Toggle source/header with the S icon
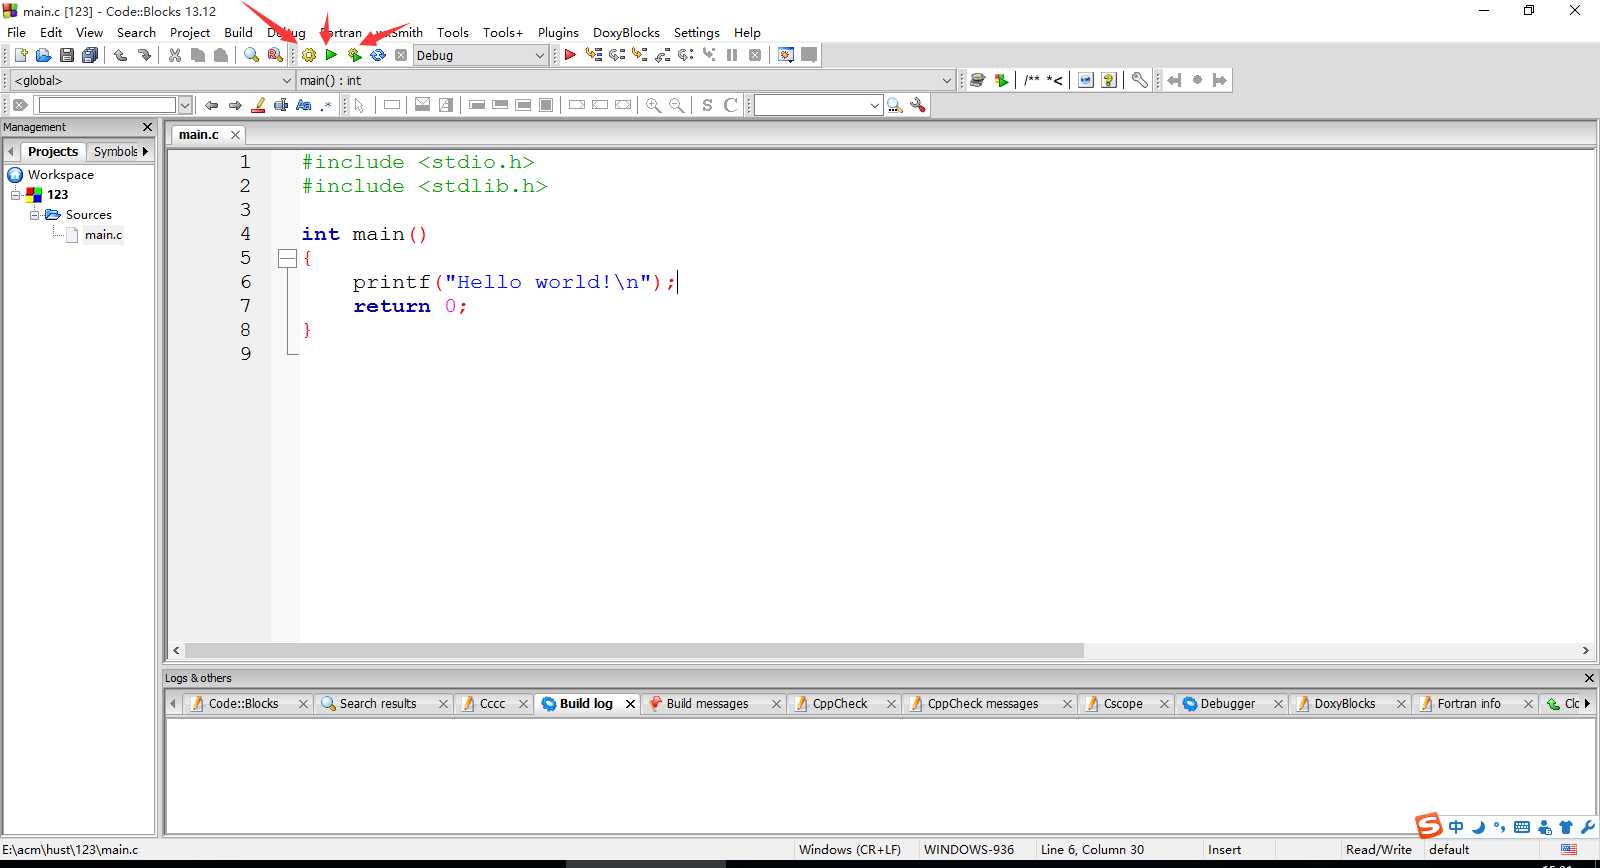This screenshot has width=1600, height=868. pos(708,105)
